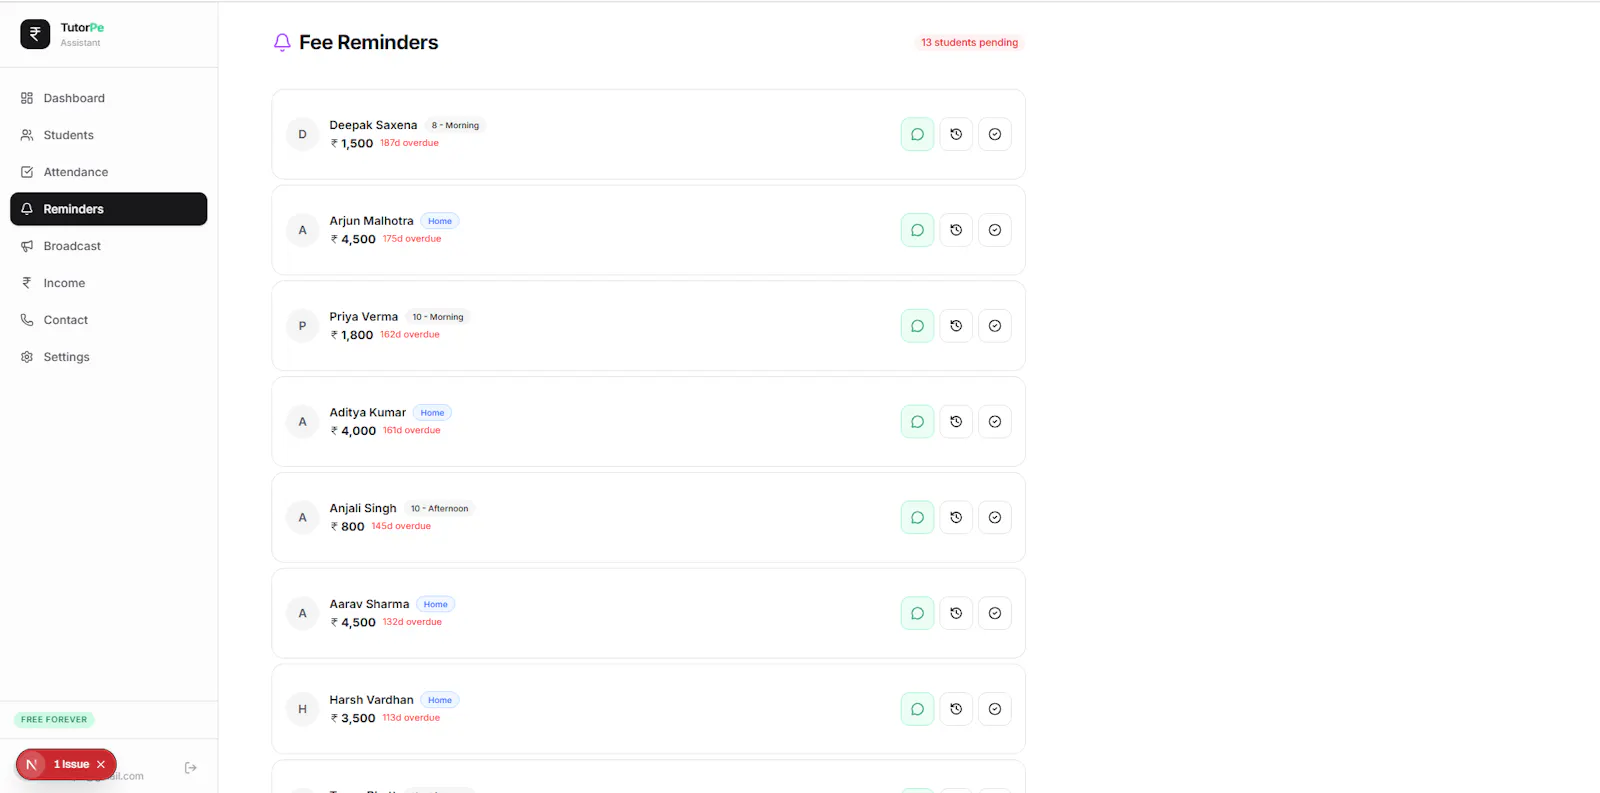Send reminder message to Aditya Kumar

(917, 422)
